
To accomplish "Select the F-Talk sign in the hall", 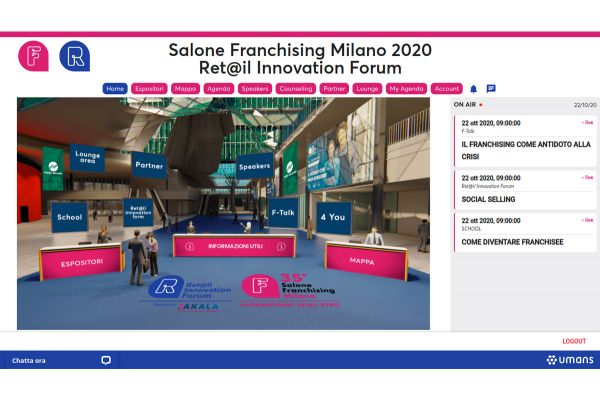I will tap(283, 212).
